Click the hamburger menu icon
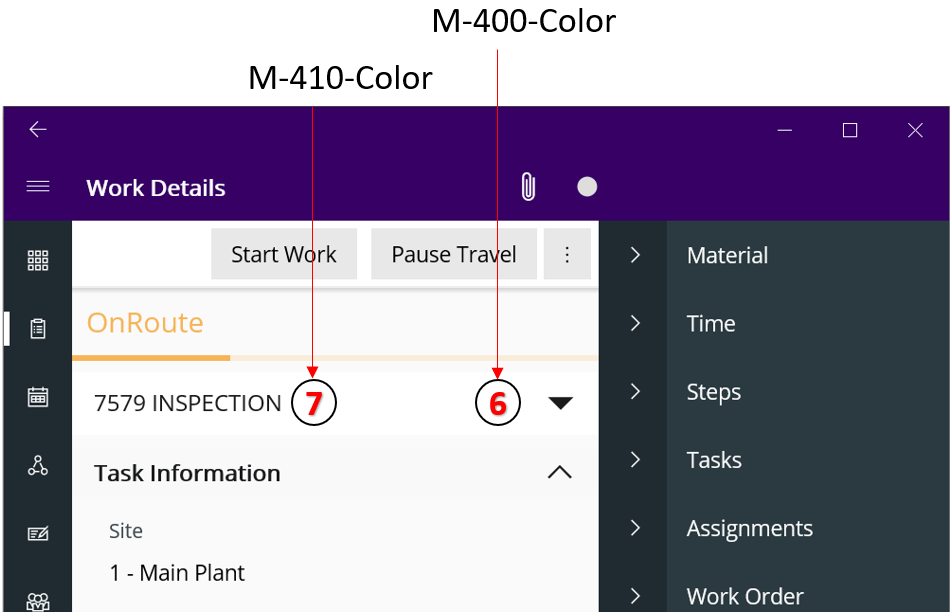Screen dimensions: 950x612 tap(37, 187)
